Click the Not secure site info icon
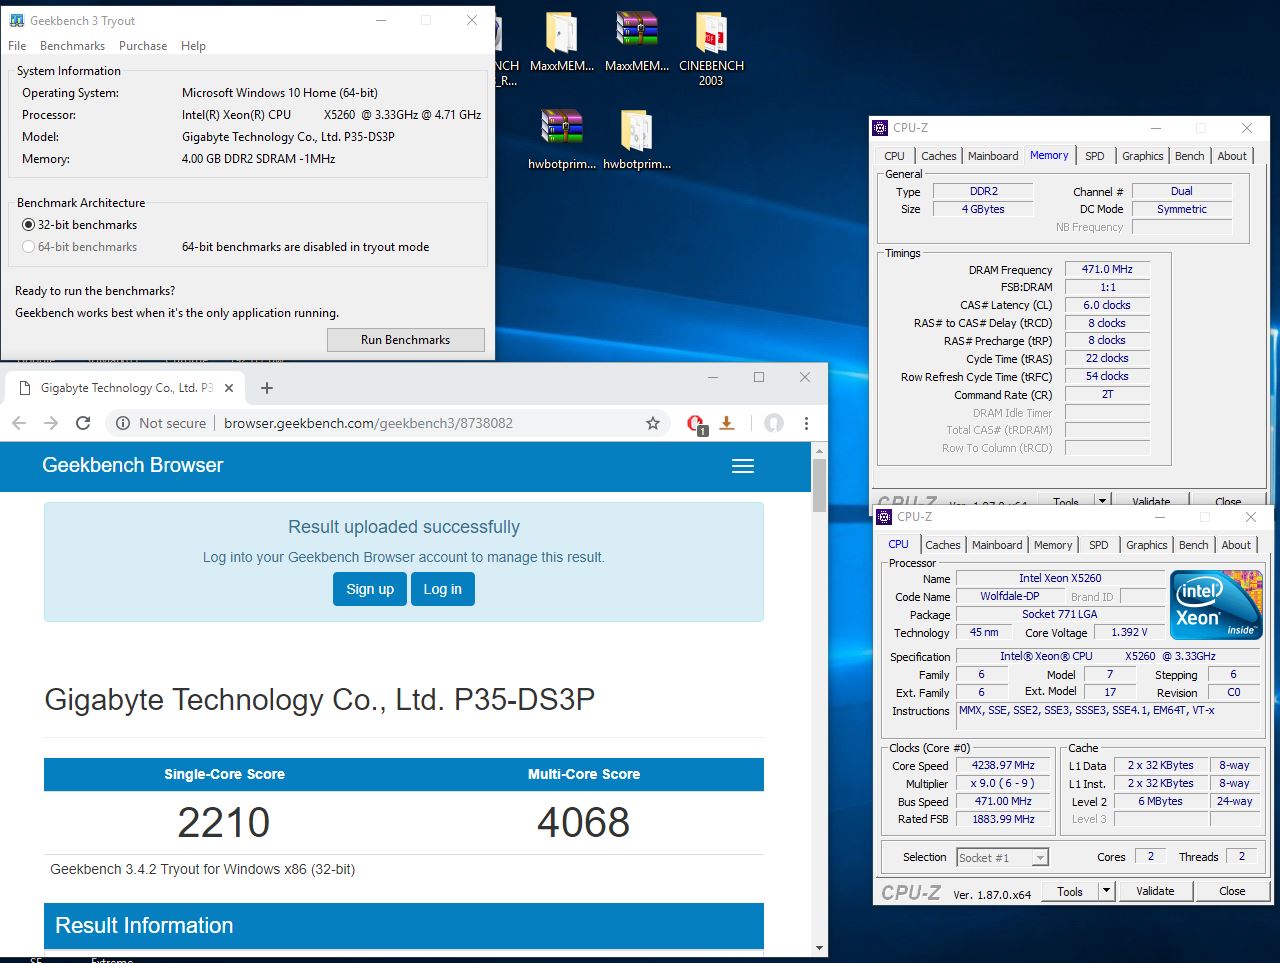Viewport: 1280px width, 963px height. tap(122, 423)
